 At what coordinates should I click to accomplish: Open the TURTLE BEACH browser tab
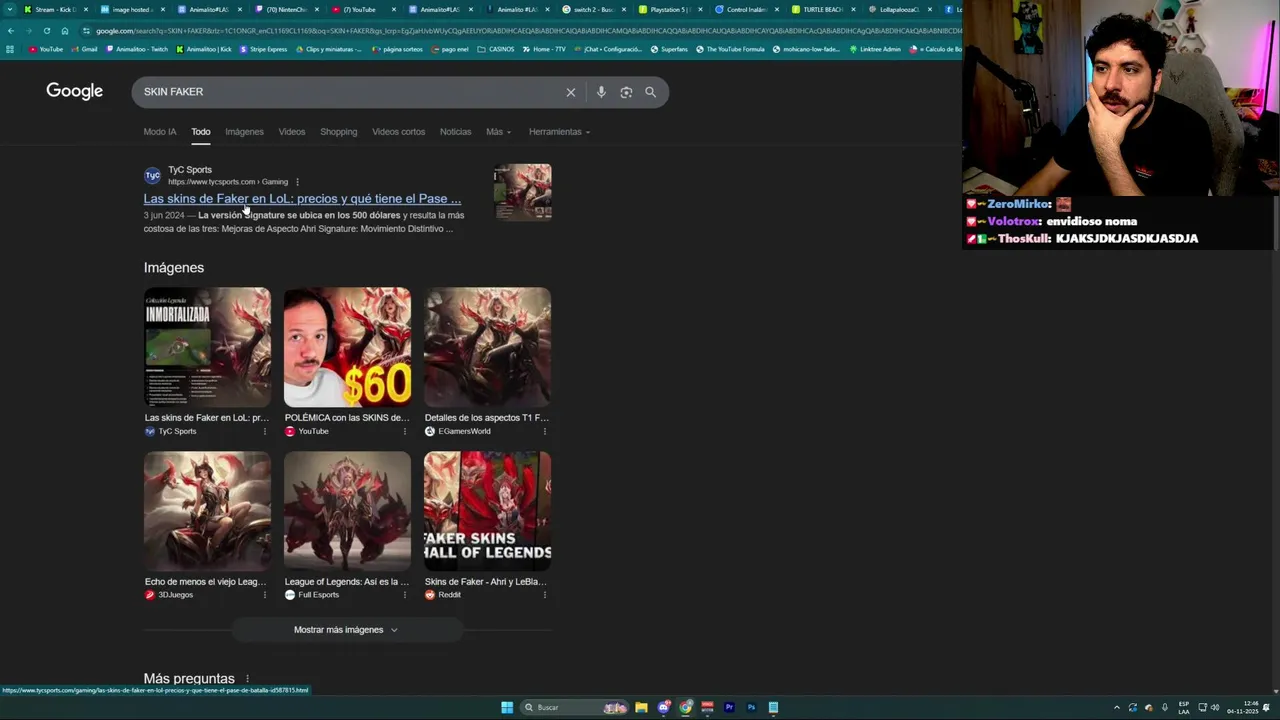click(823, 9)
